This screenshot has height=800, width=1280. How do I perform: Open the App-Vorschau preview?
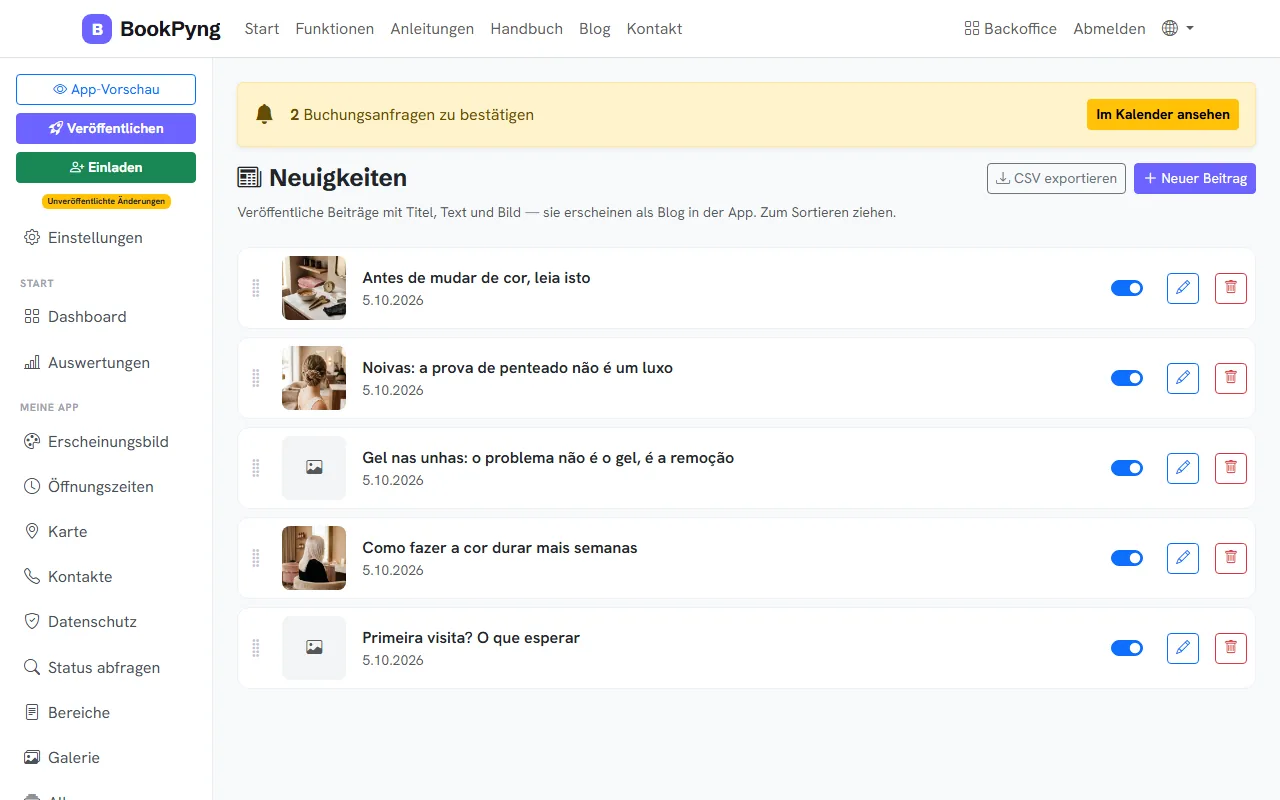[106, 89]
